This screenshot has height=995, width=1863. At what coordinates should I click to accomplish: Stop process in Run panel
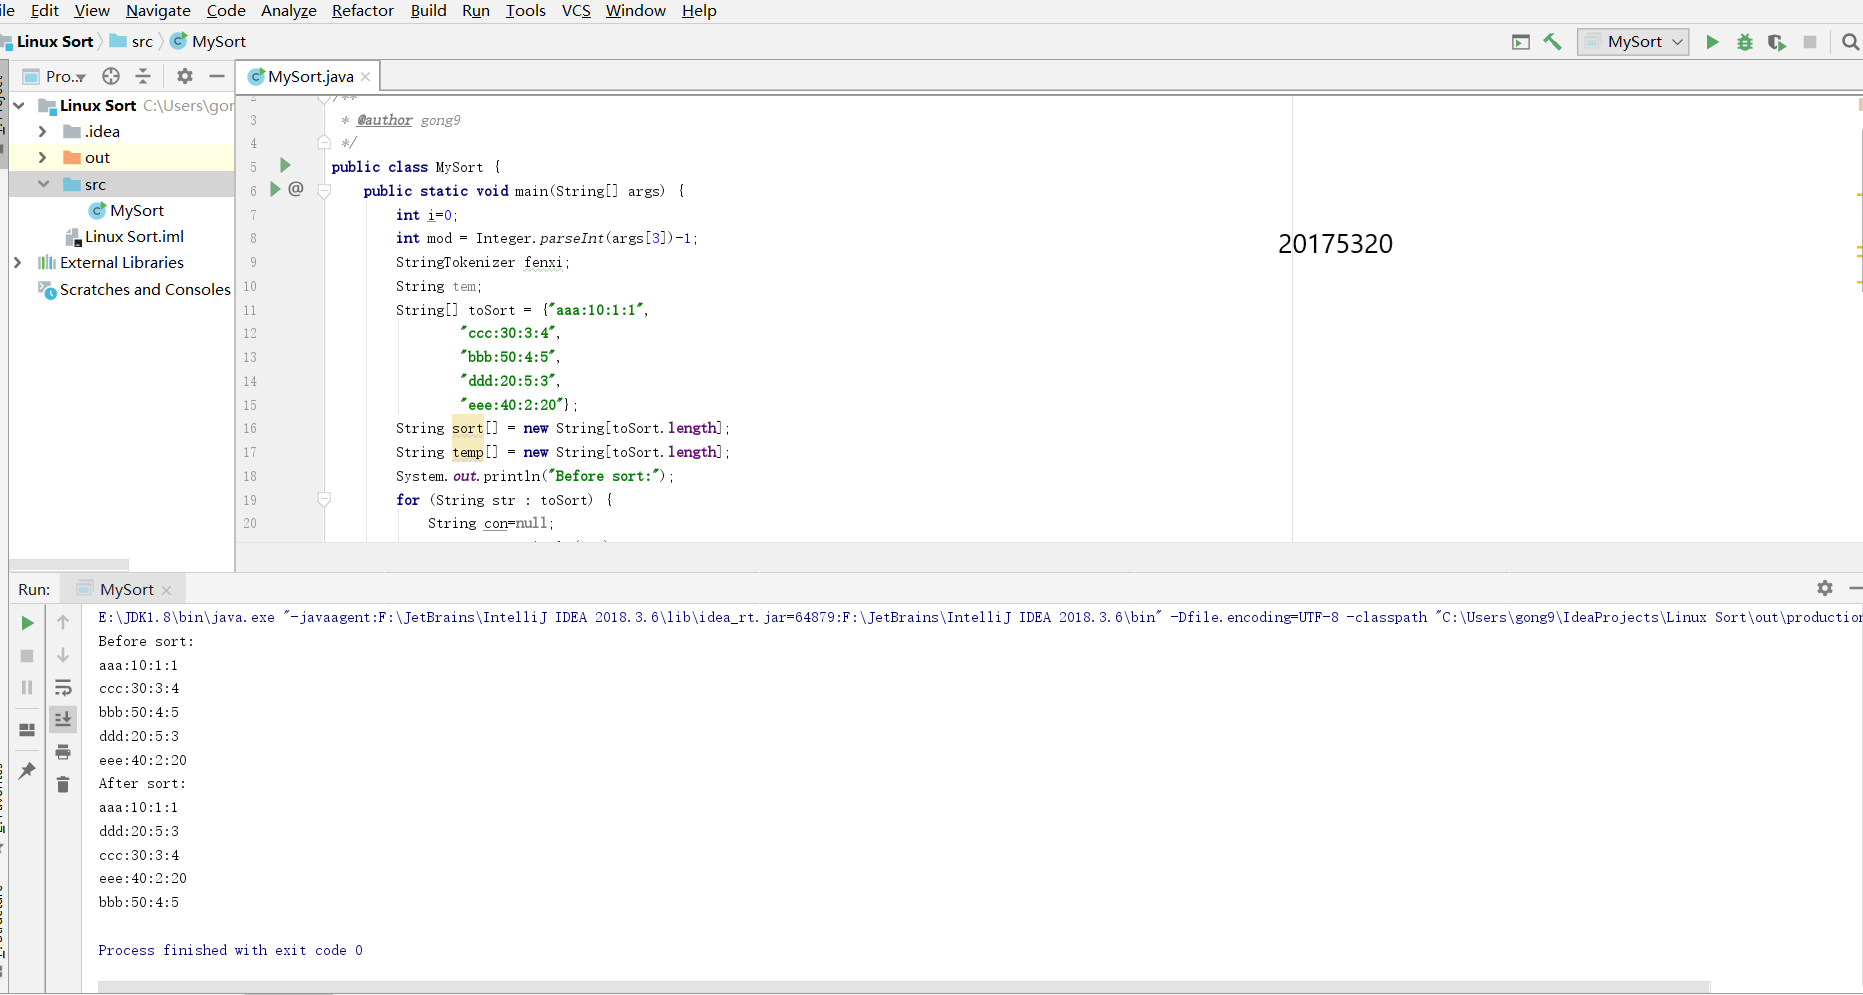point(27,656)
